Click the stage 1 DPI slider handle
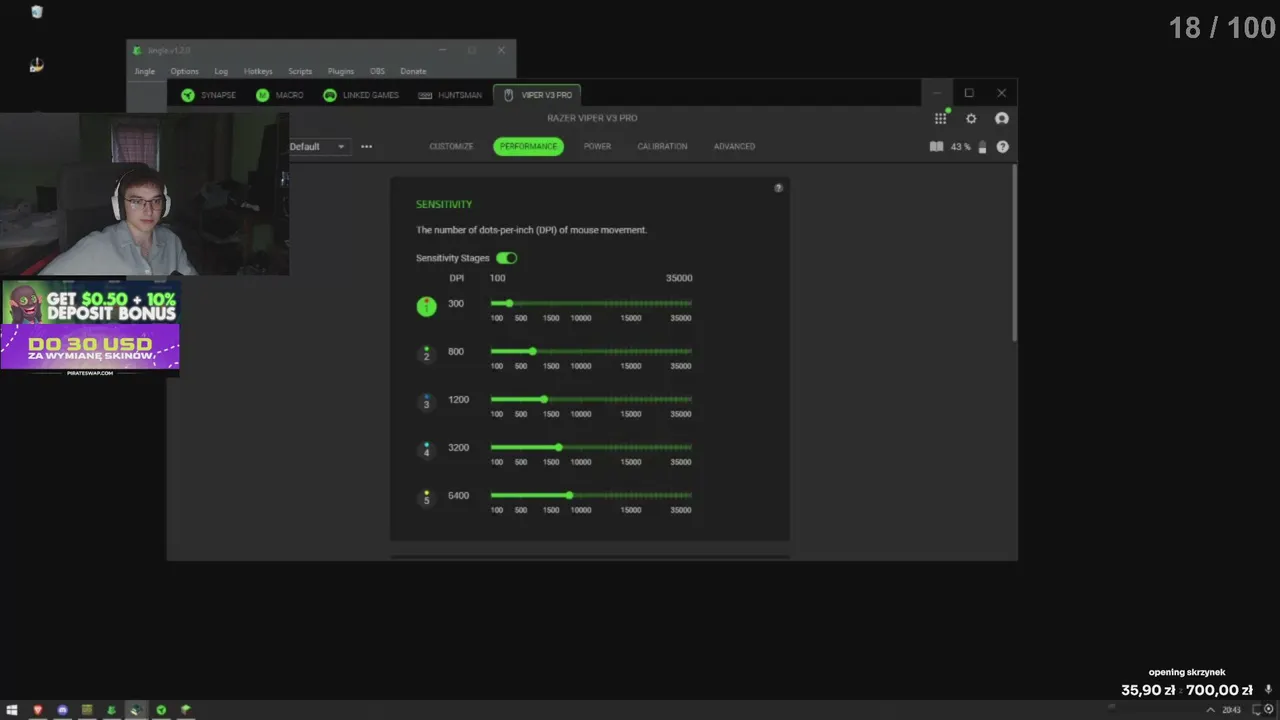The image size is (1280, 720). point(509,303)
